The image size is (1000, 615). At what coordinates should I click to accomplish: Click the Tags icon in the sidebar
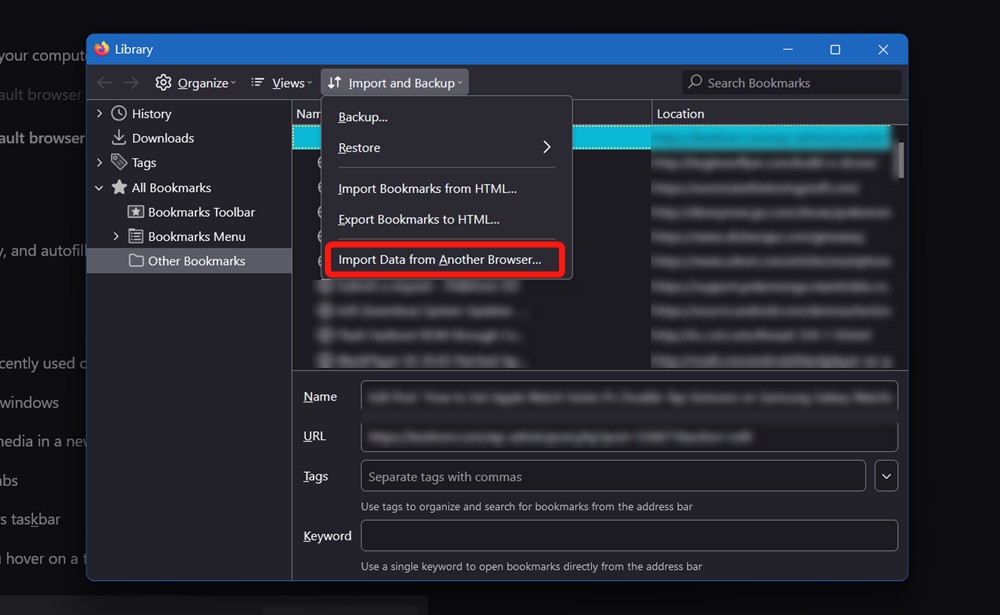point(118,162)
